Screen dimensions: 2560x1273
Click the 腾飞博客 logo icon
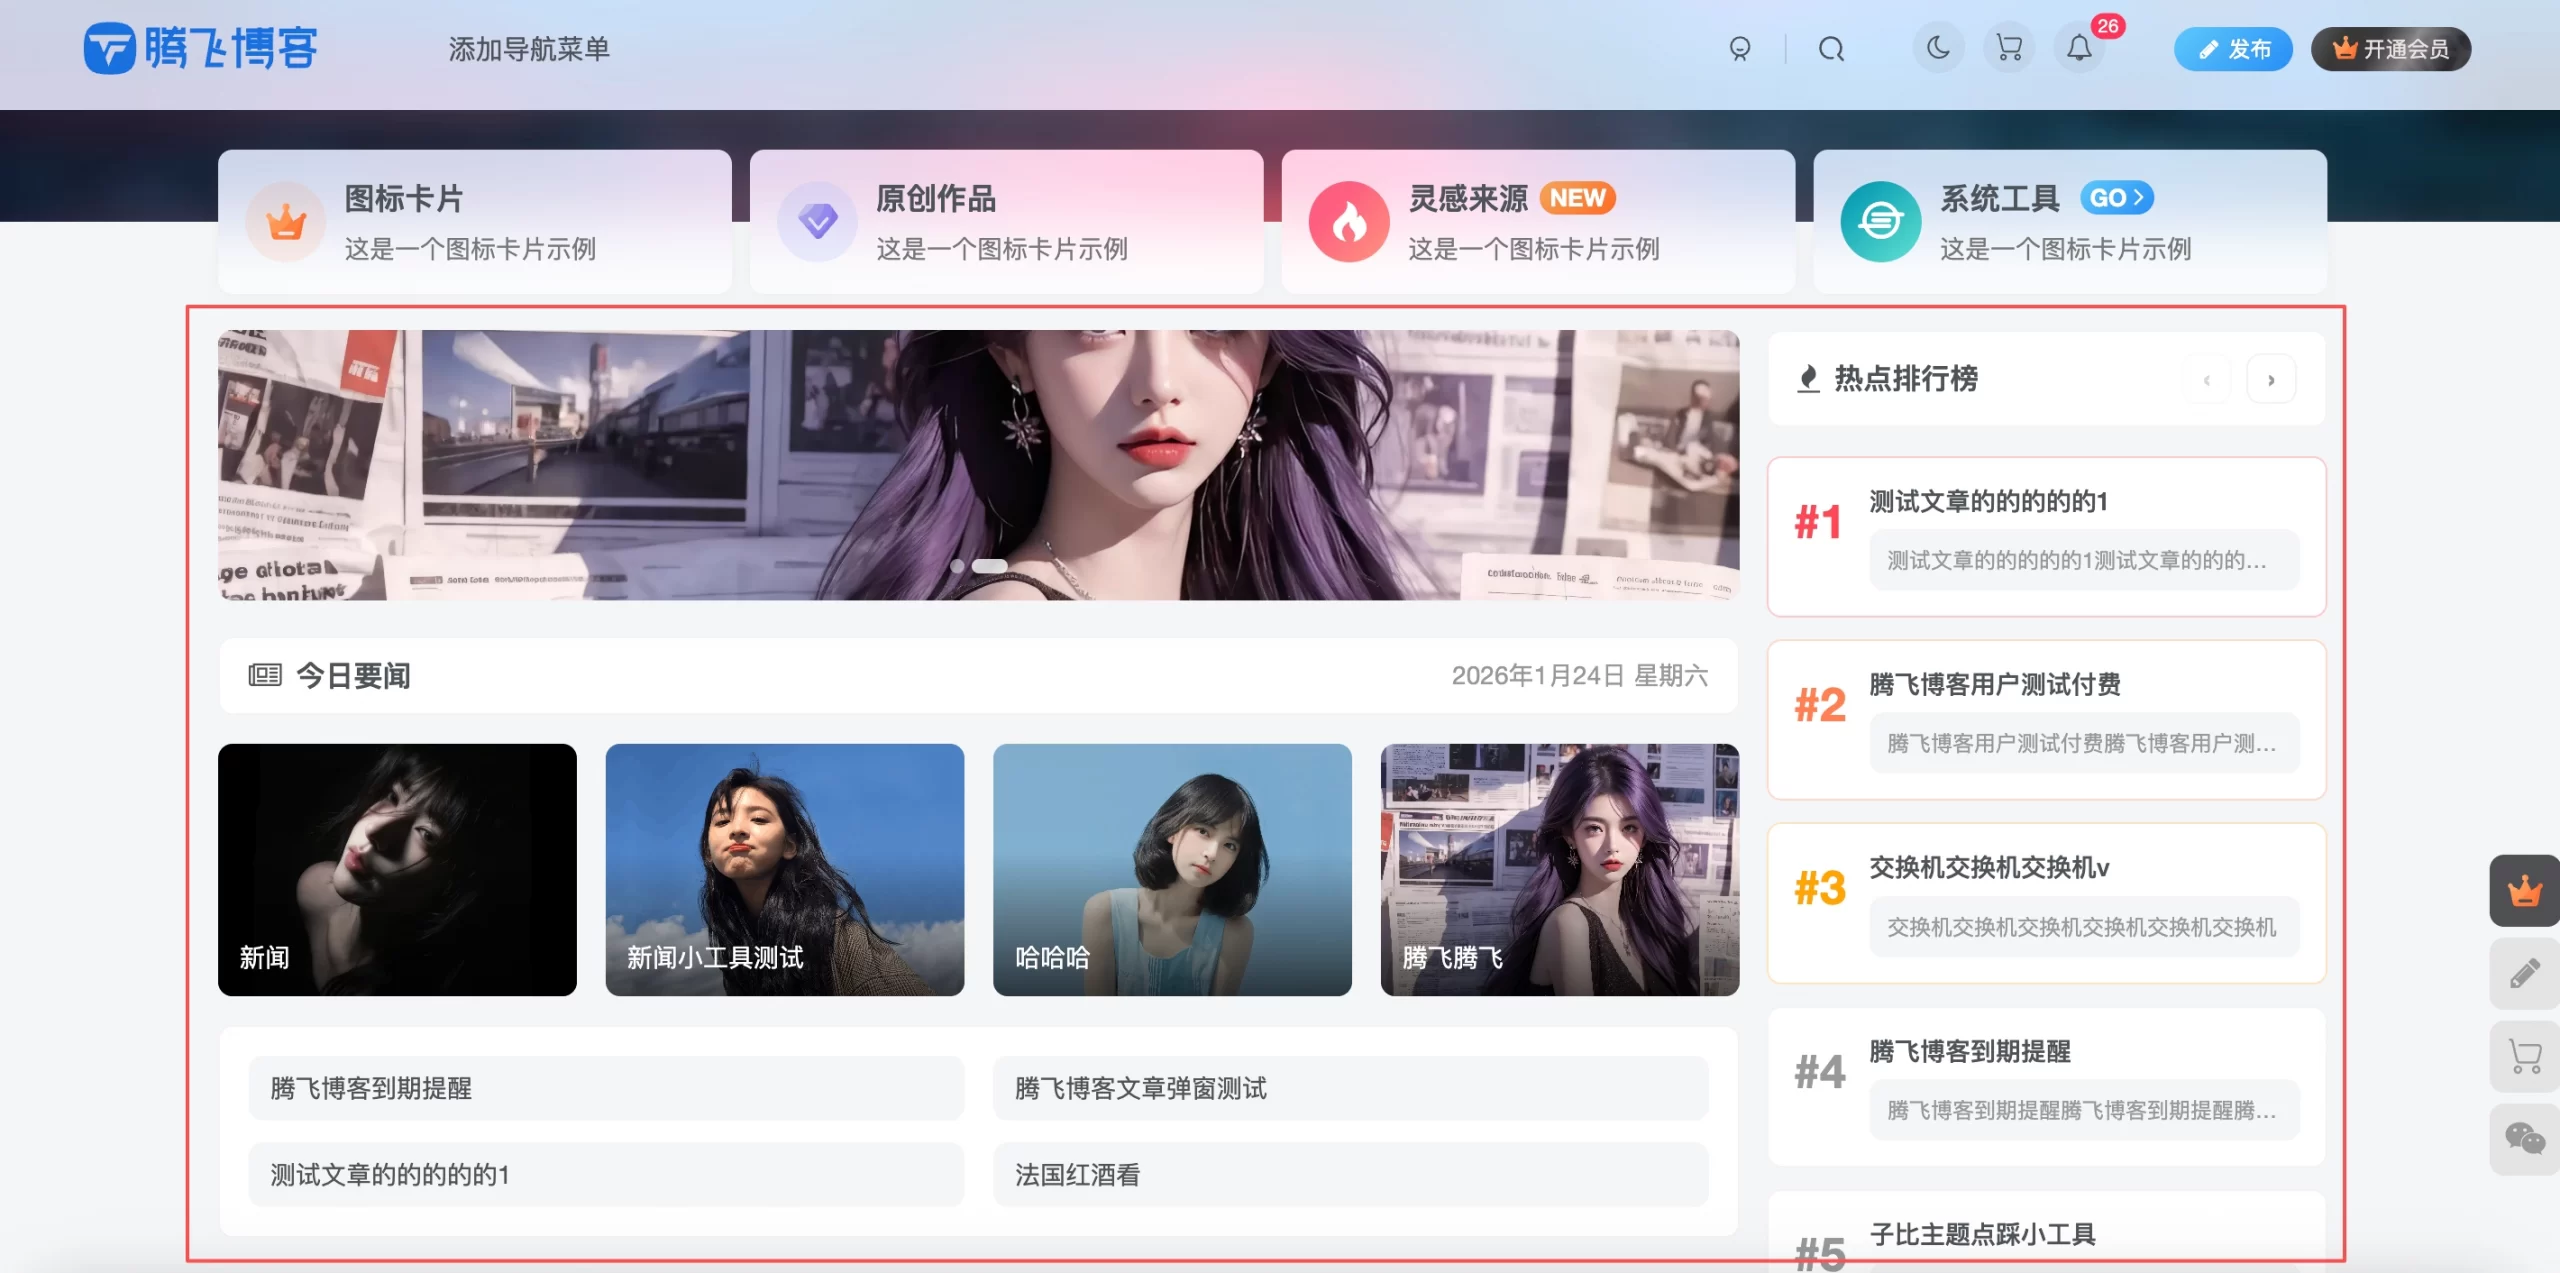[x=112, y=46]
